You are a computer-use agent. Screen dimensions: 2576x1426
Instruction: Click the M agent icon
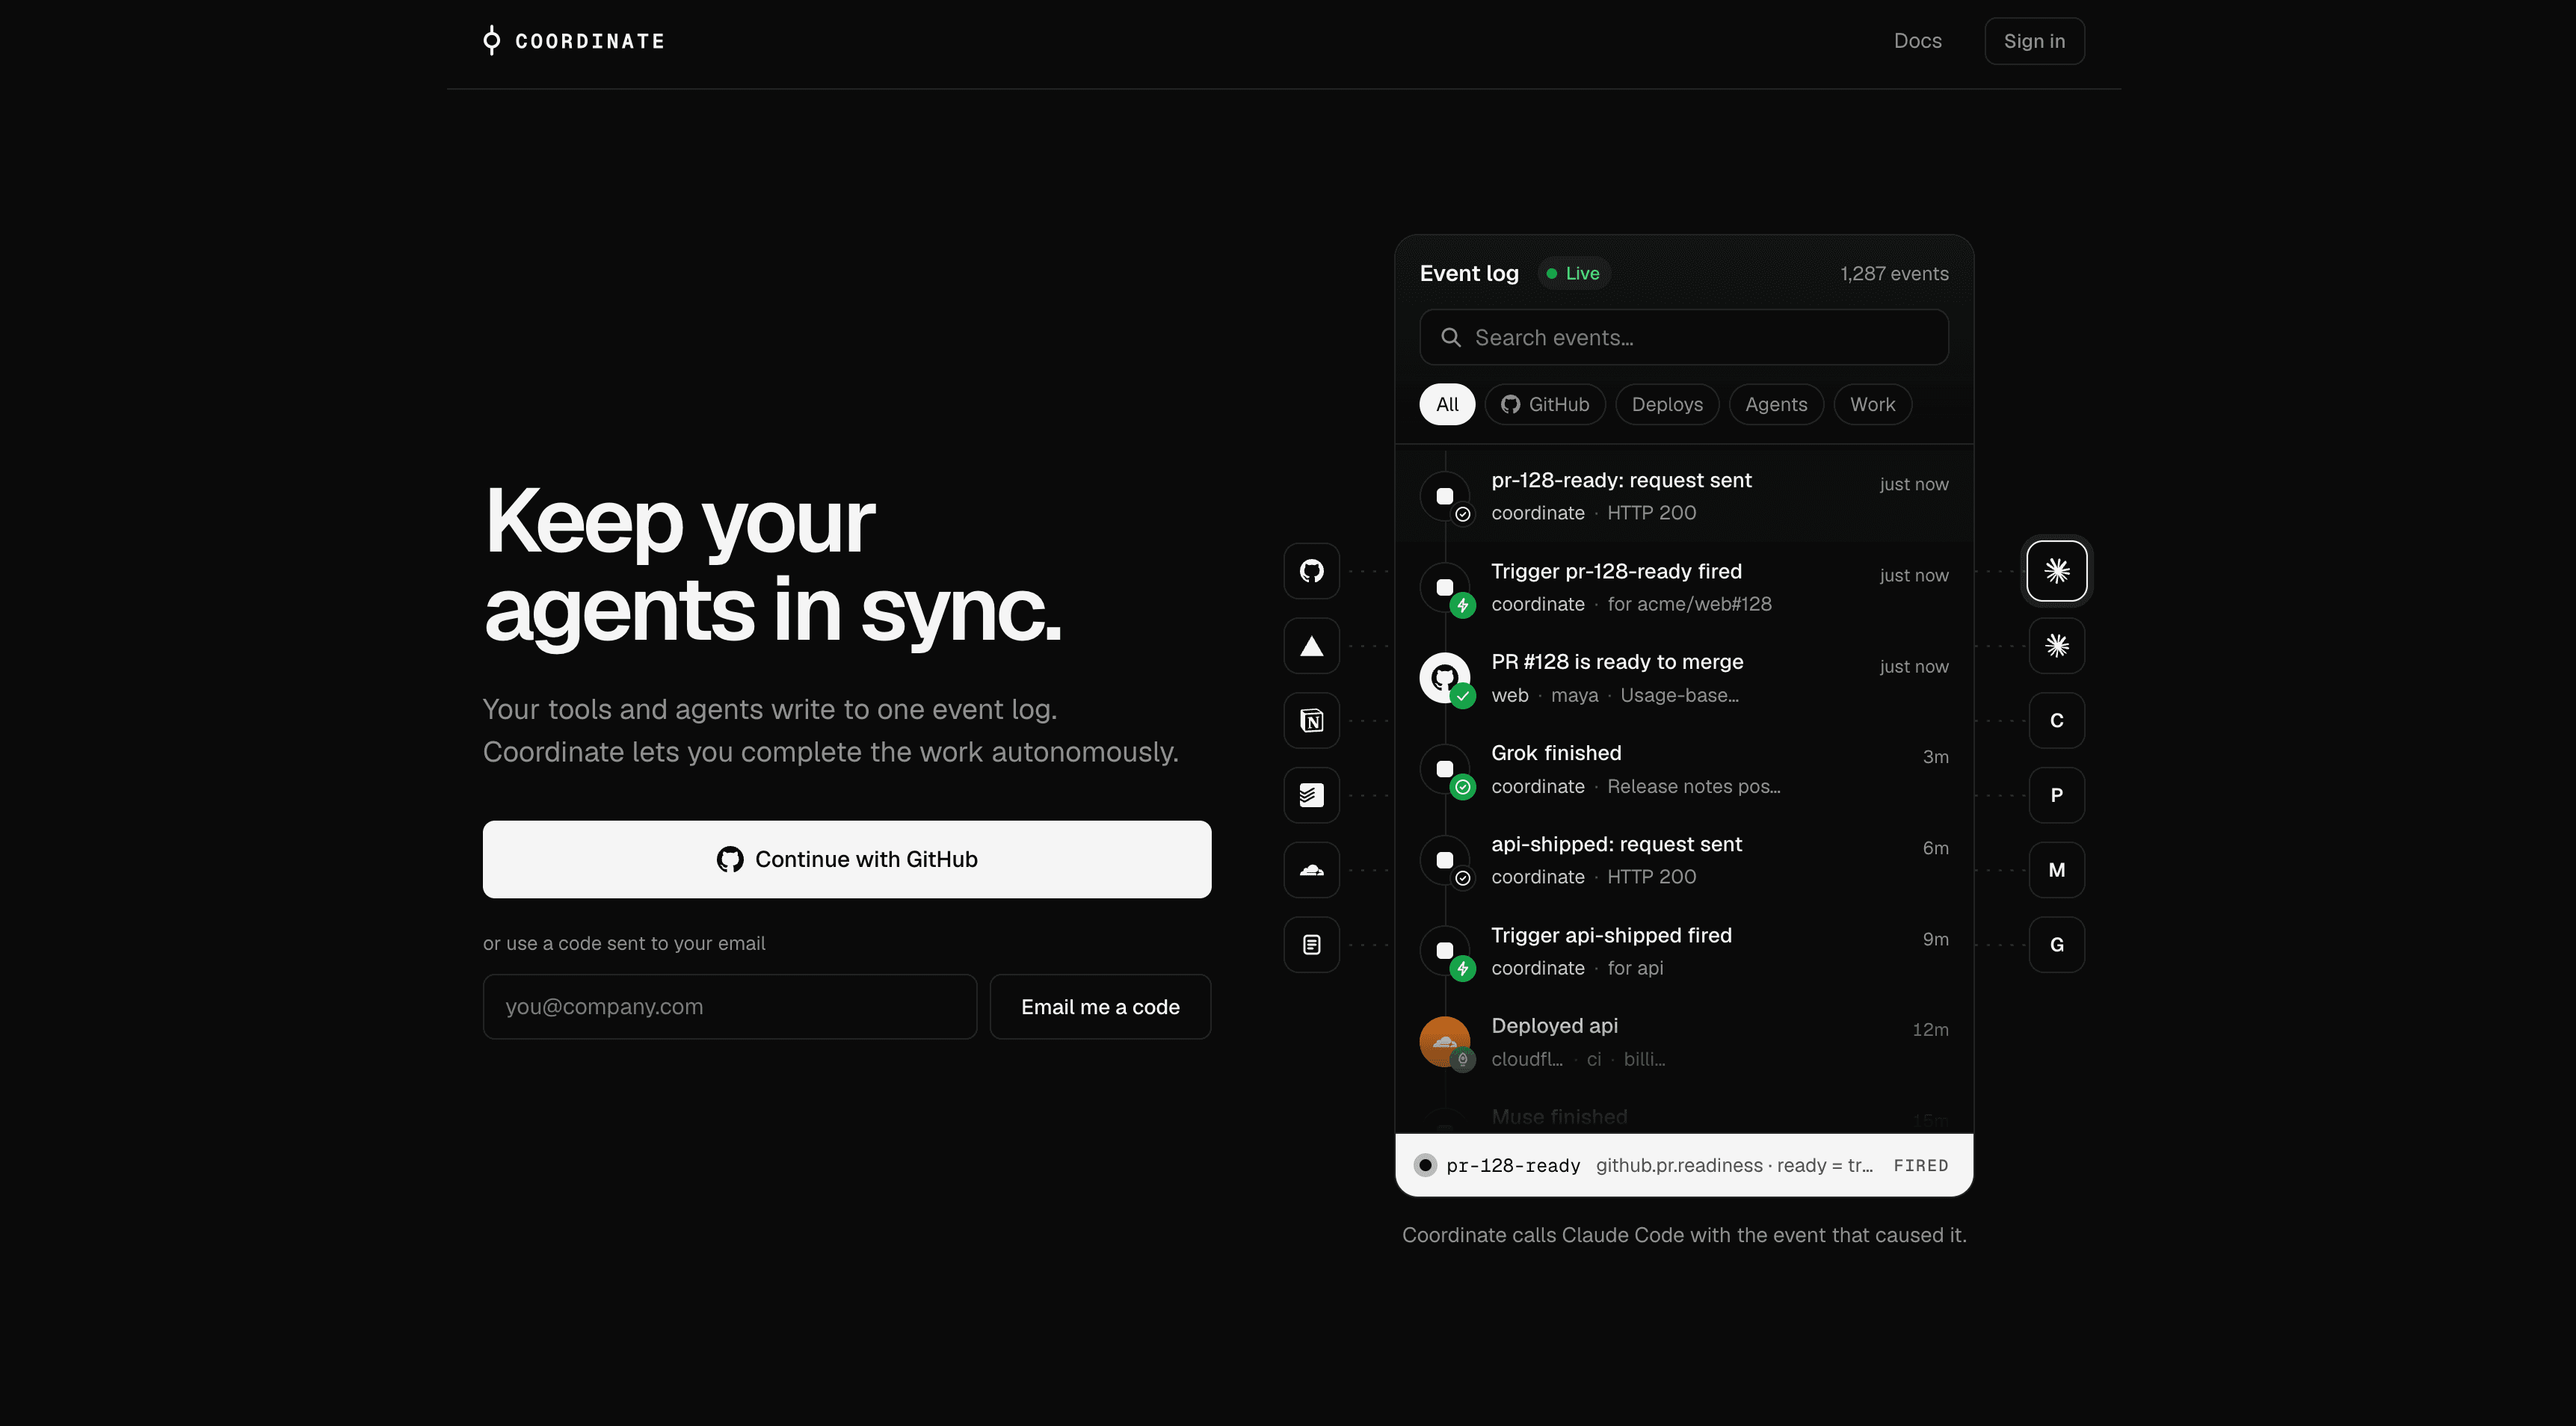click(2057, 870)
